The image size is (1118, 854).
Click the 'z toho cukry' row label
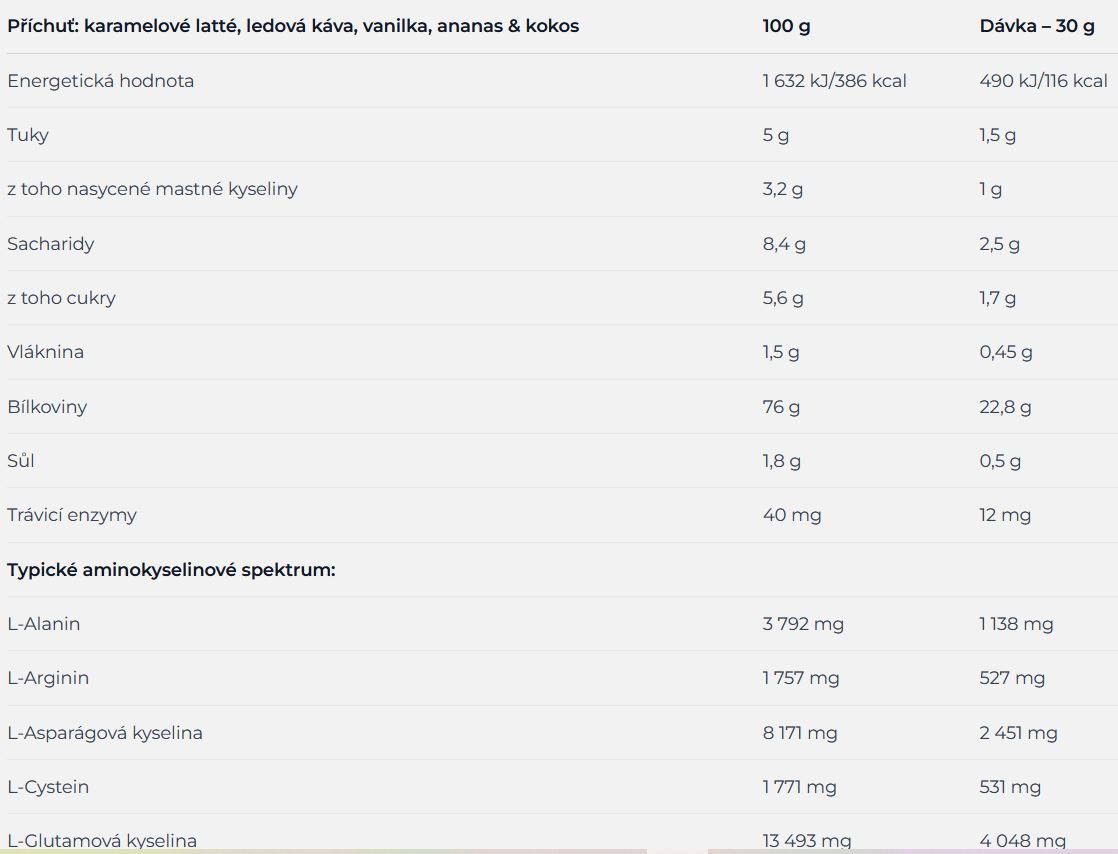pos(61,298)
